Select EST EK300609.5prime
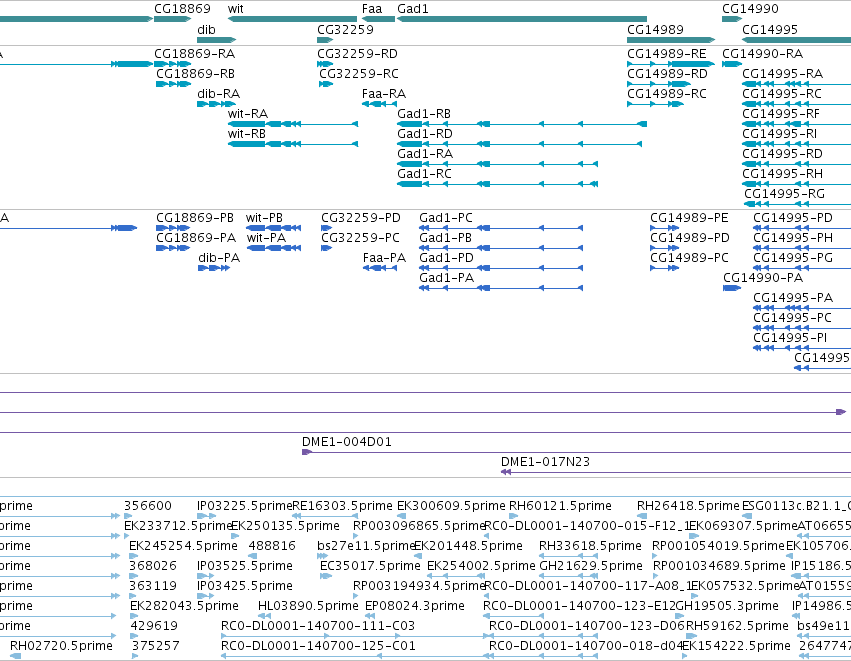Image resolution: width=851 pixels, height=661 pixels. pos(401,516)
